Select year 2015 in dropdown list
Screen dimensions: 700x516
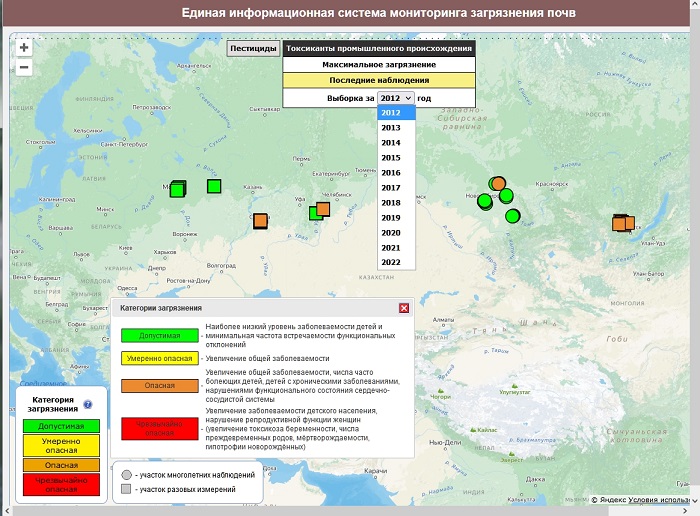pos(396,158)
